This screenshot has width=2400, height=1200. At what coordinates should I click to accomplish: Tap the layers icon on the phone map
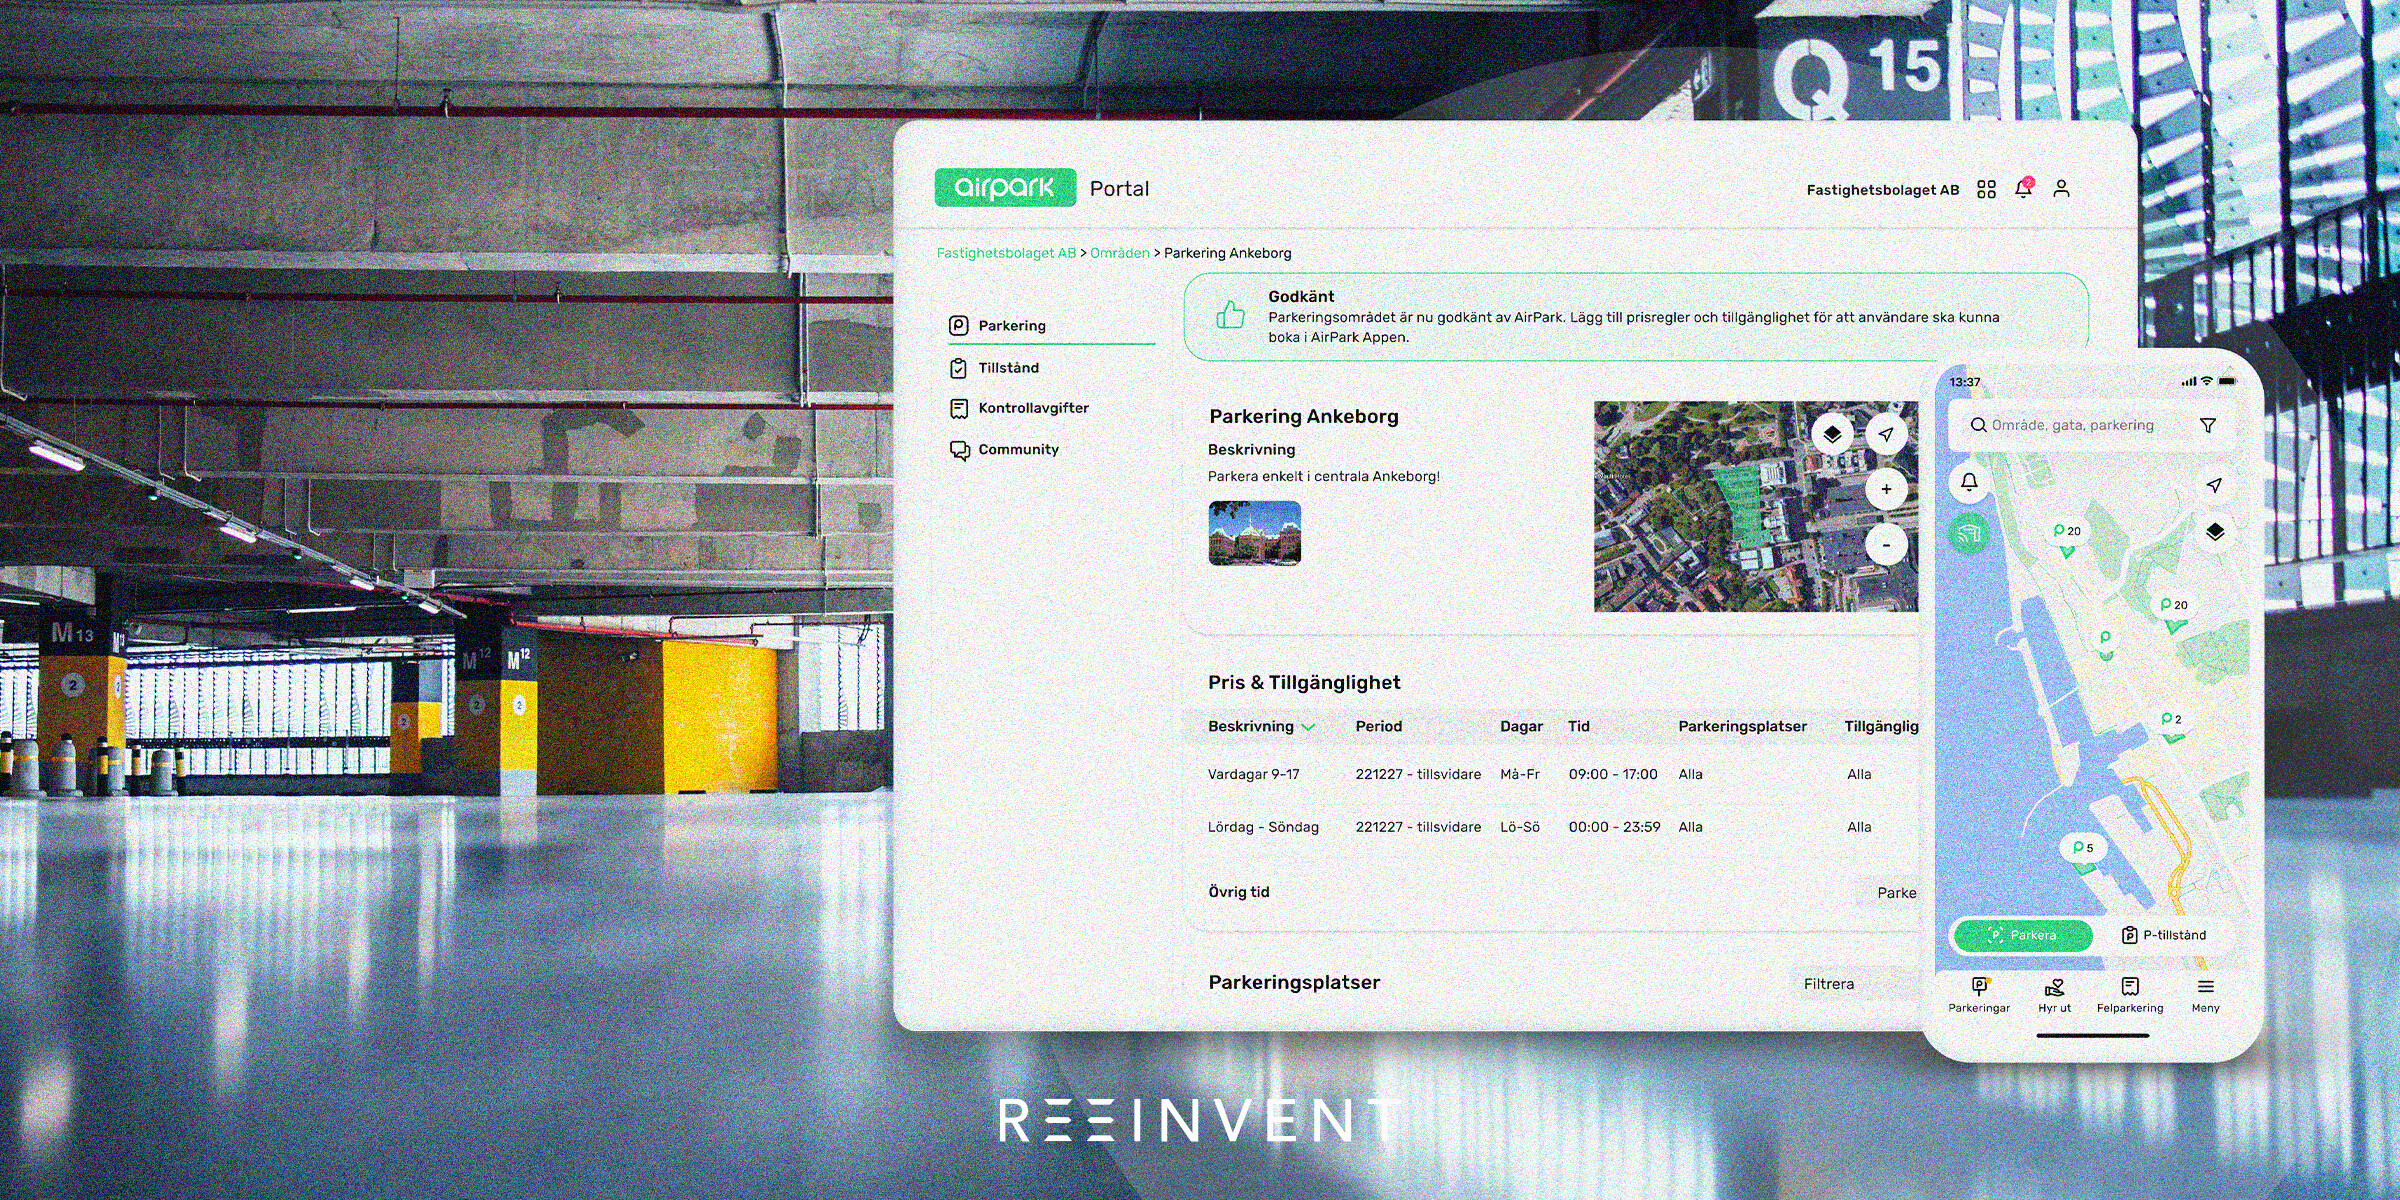pos(2215,532)
